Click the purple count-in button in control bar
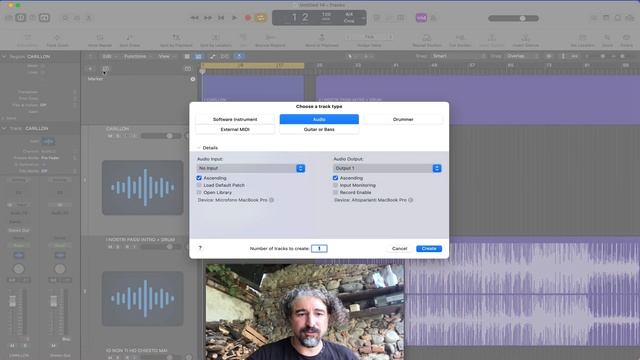The height and width of the screenshot is (360, 640). pyautogui.click(x=421, y=18)
